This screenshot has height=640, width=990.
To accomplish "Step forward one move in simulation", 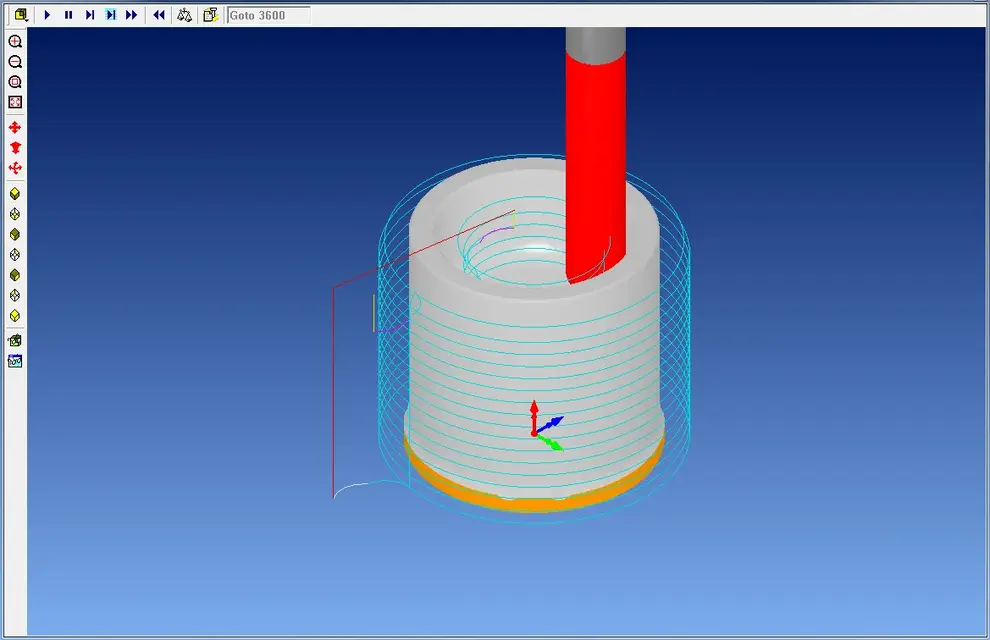I will pyautogui.click(x=90, y=15).
